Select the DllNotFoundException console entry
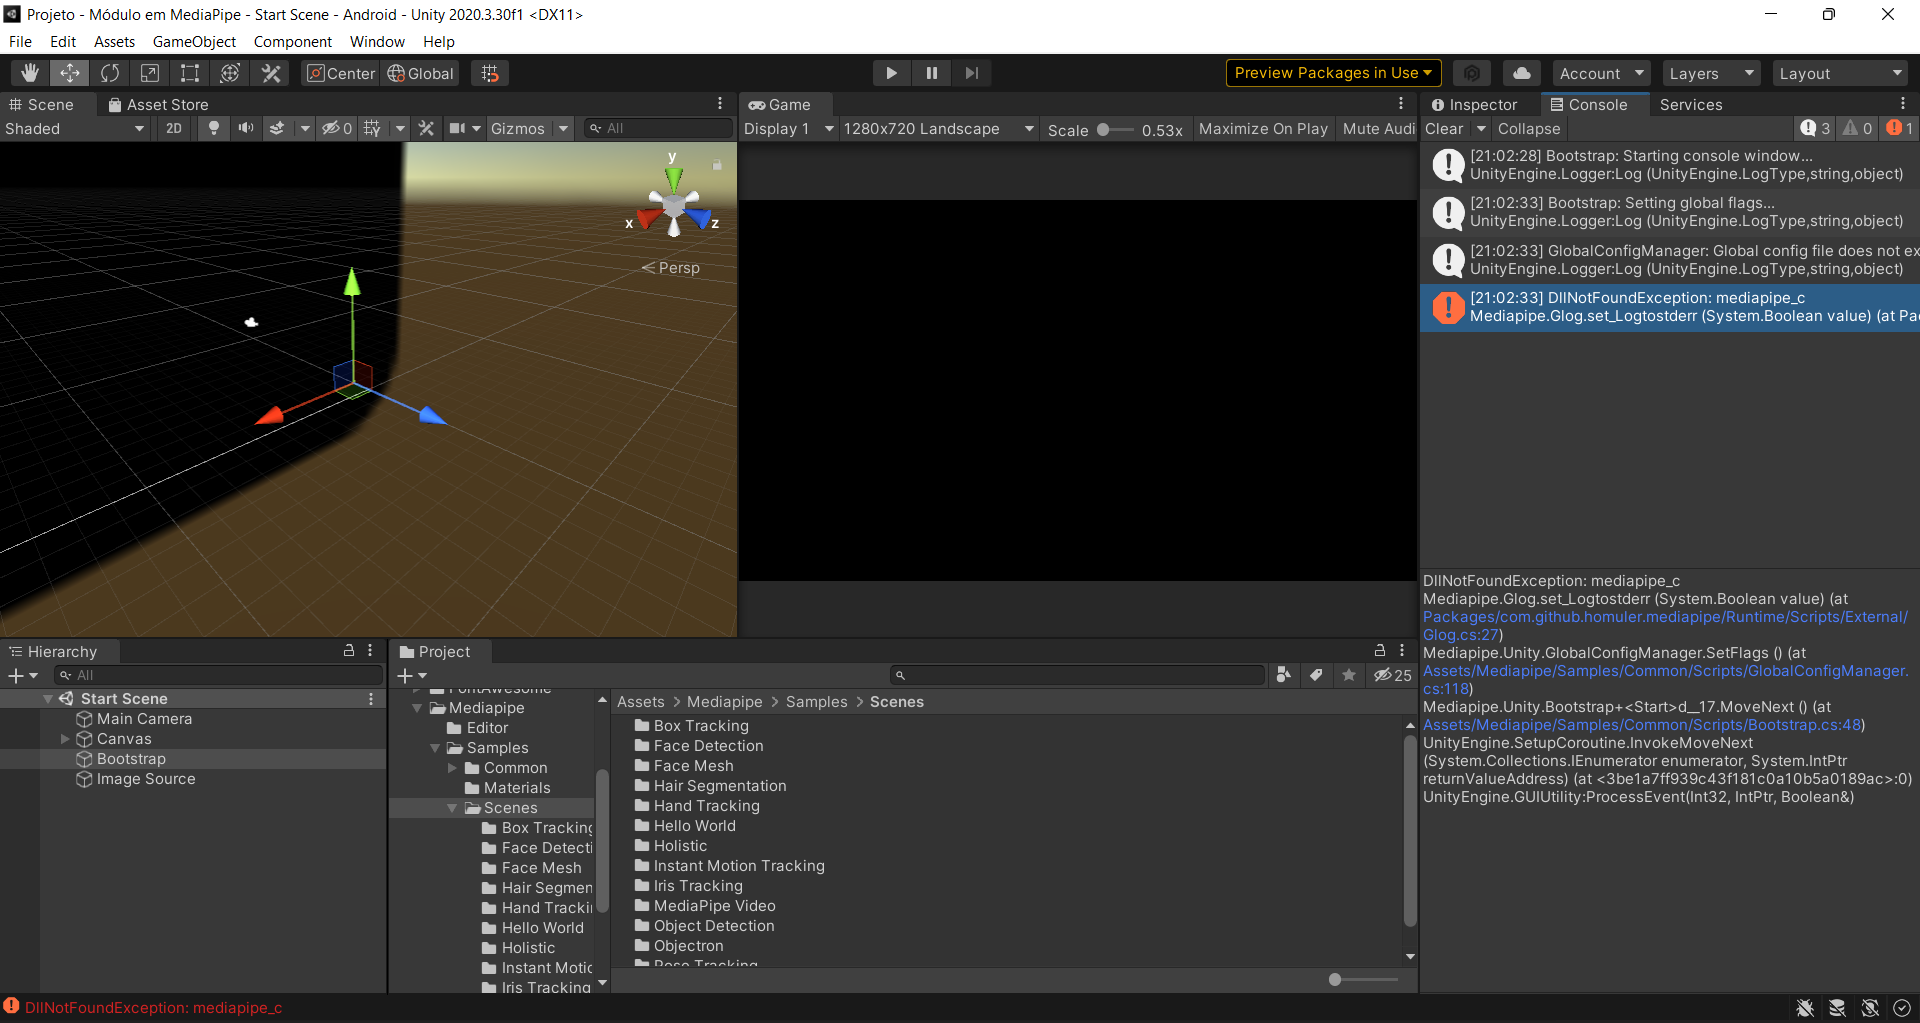 (x=1669, y=307)
